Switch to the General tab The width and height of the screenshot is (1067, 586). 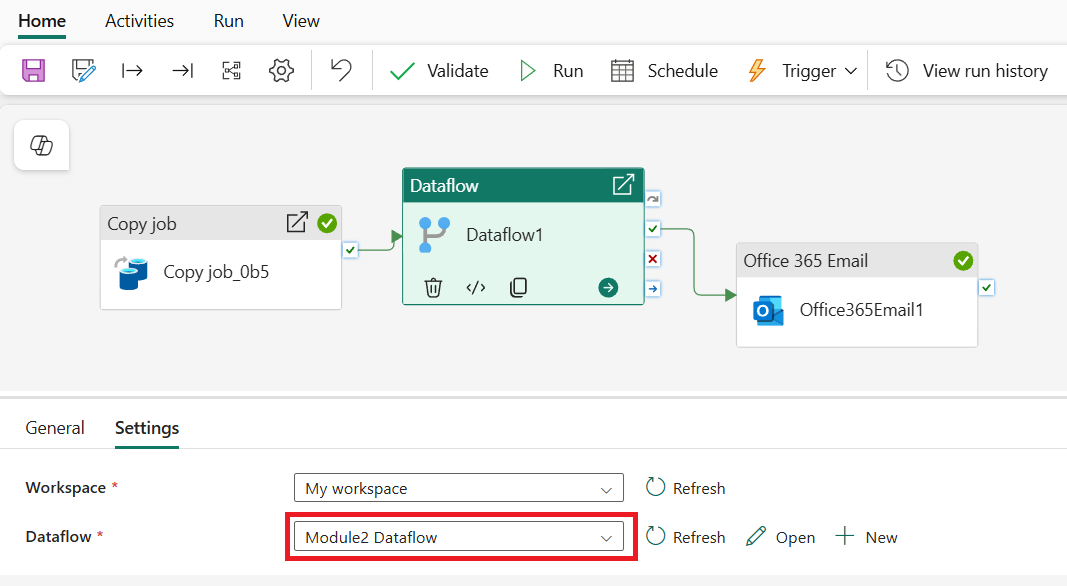coord(55,428)
